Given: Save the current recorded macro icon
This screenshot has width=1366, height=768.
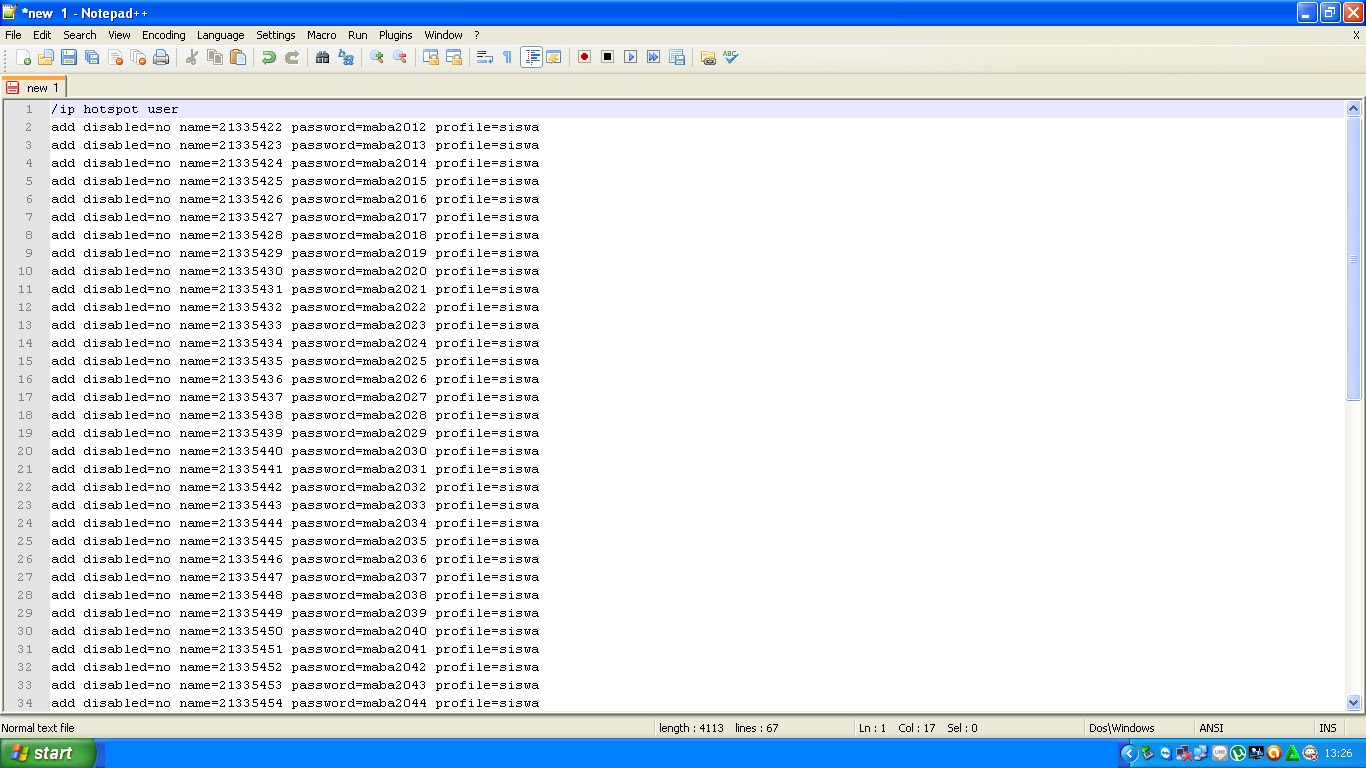Looking at the screenshot, I should (x=677, y=58).
